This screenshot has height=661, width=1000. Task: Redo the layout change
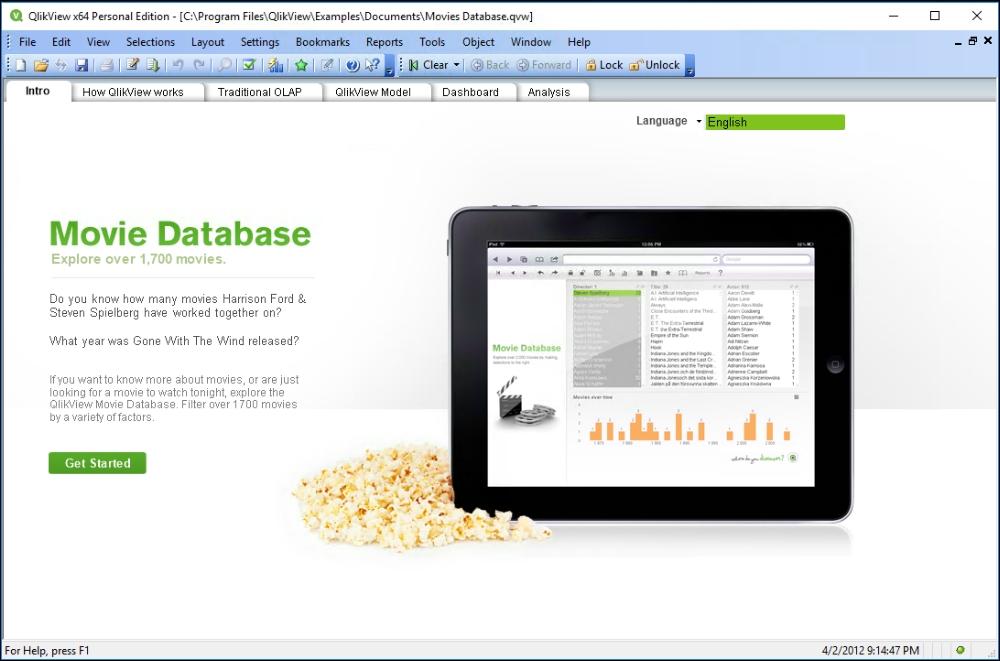point(199,65)
